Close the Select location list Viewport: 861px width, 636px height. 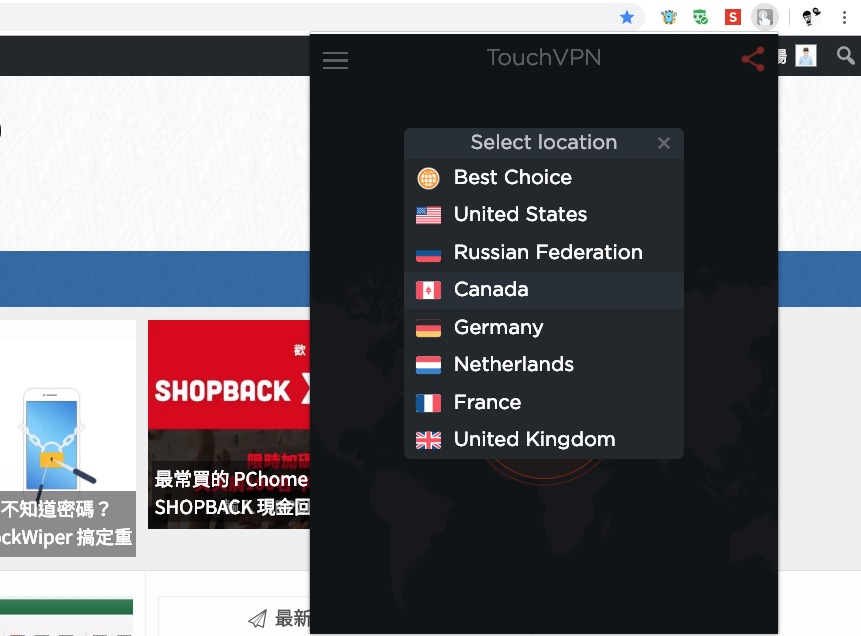click(663, 143)
